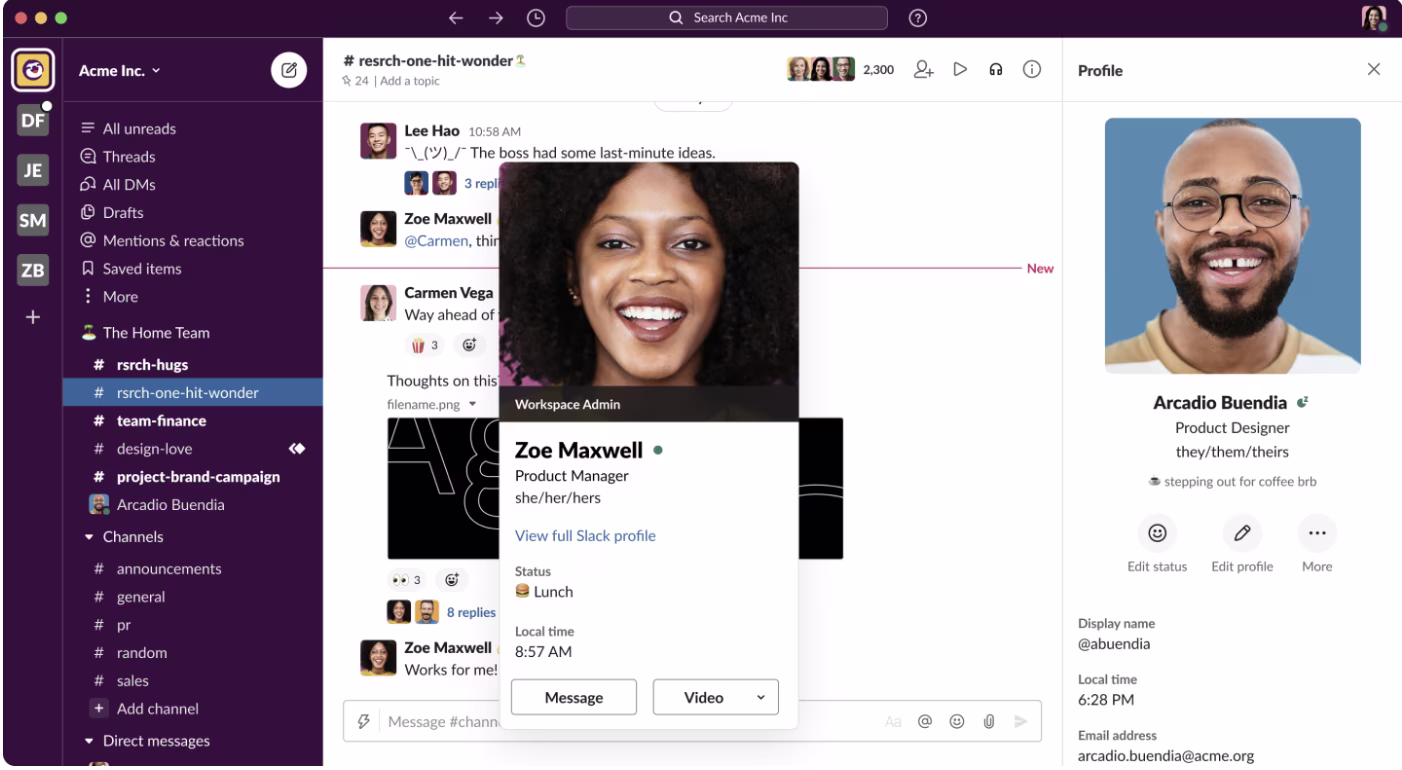Toggle the popcorn reaction with 3
Screen dimensions: 1402x770
425,345
